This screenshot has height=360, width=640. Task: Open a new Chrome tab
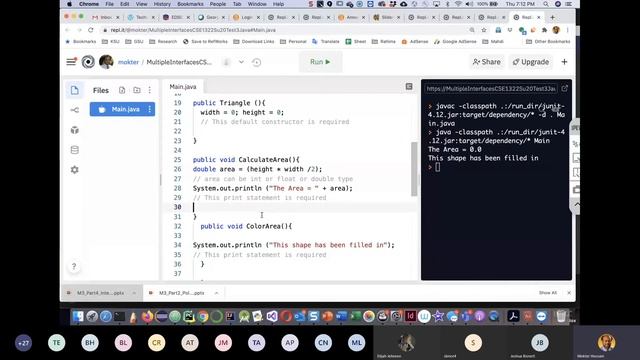point(552,18)
